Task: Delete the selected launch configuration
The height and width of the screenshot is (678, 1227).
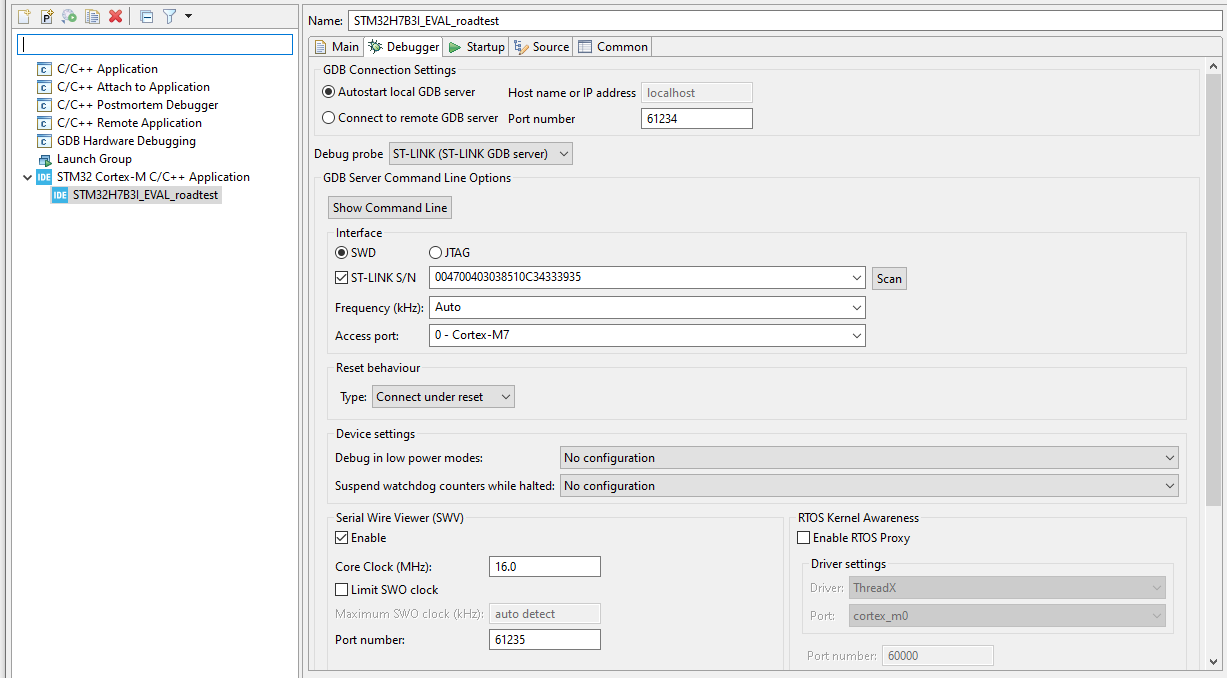Action: click(x=115, y=15)
